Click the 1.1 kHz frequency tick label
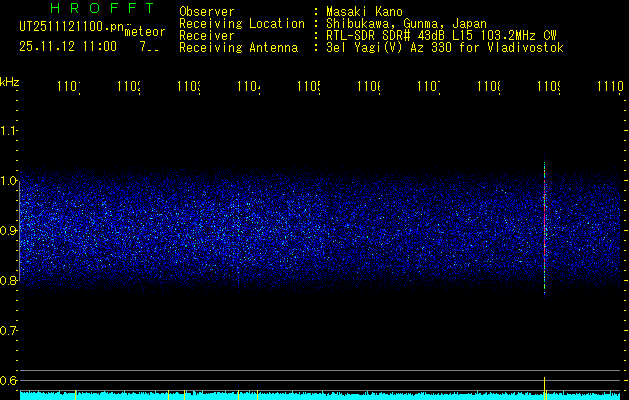Image resolution: width=629 pixels, height=400 pixels. (9, 130)
